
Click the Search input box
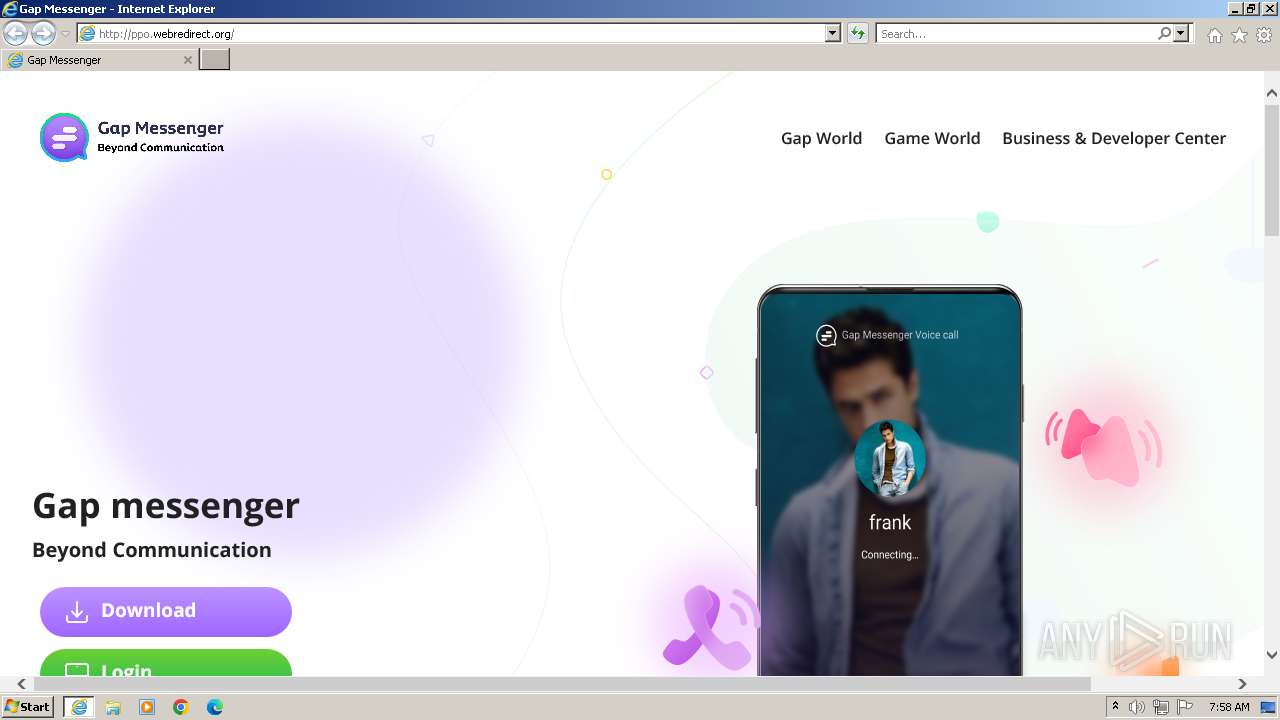point(1016,34)
